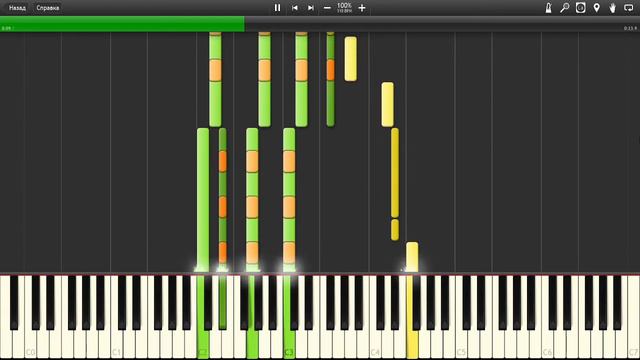The width and height of the screenshot is (640, 360).
Task: Decrease playback speed with minus button
Action: pyautogui.click(x=327, y=8)
